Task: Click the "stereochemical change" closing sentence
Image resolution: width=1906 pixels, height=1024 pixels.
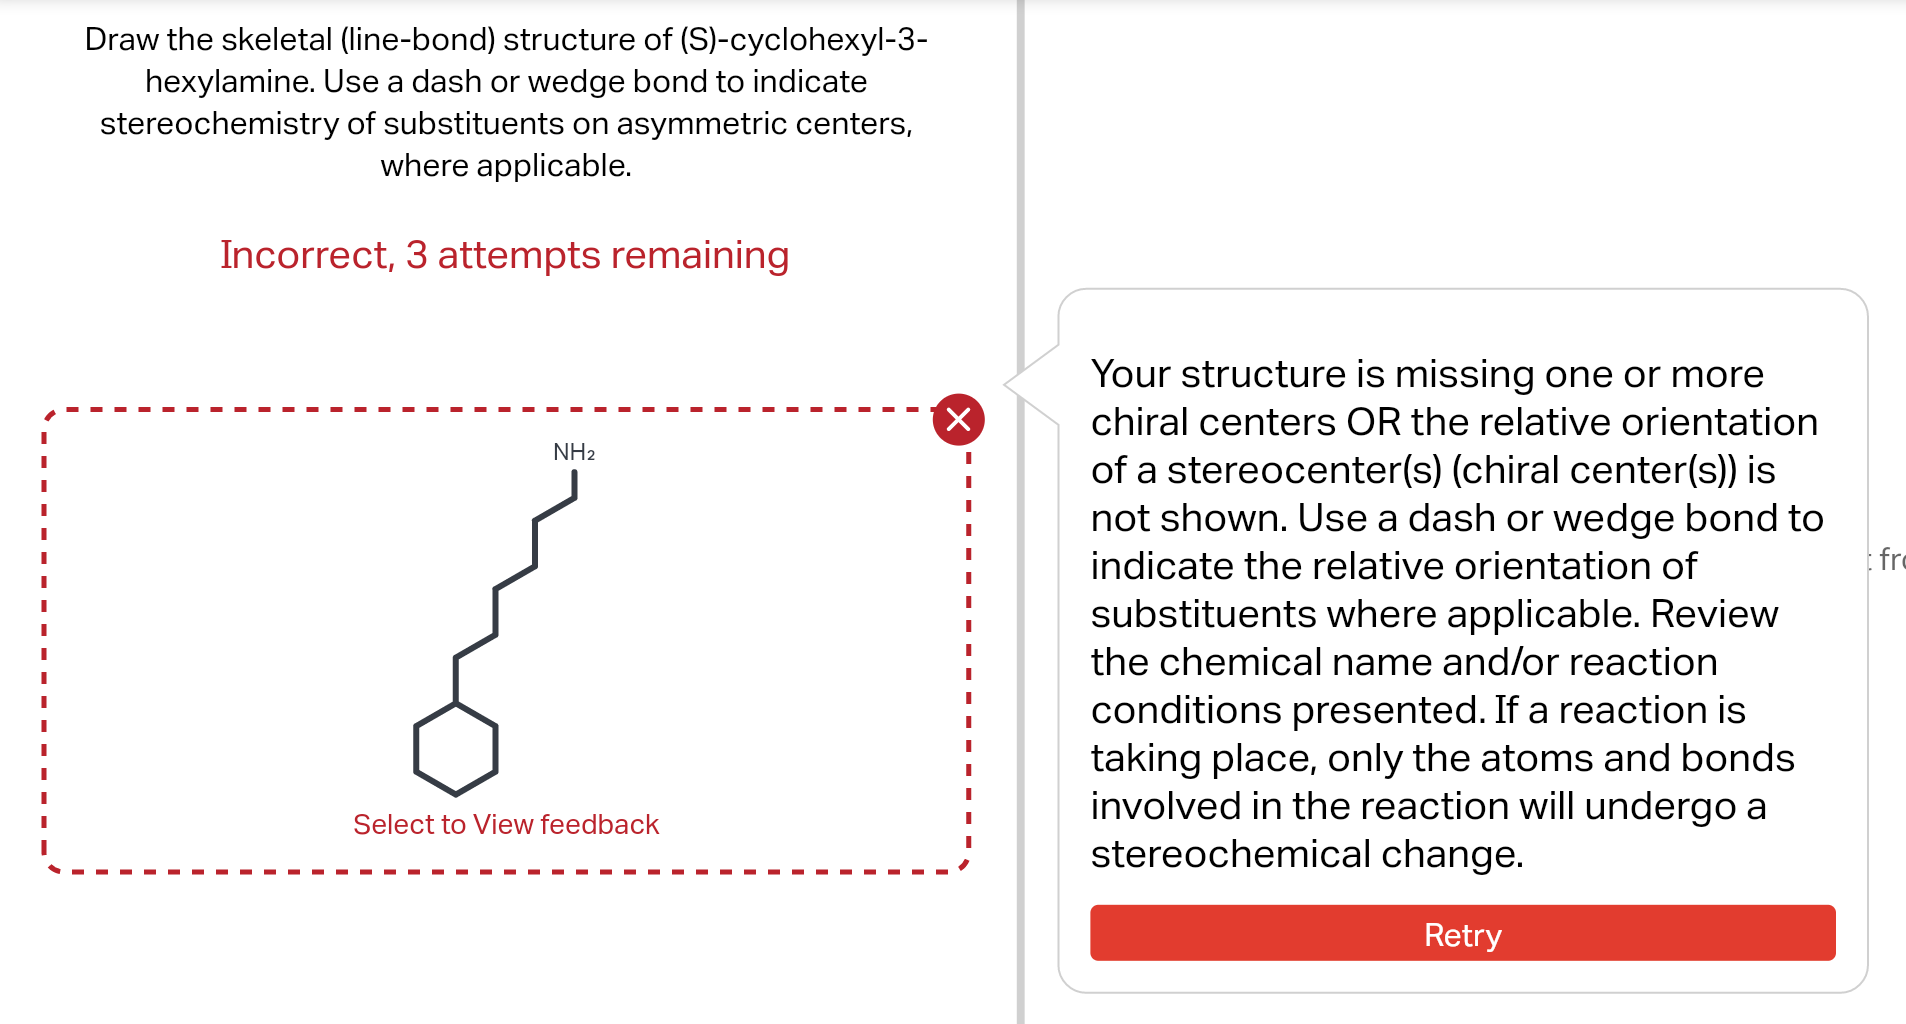Action: click(x=1307, y=854)
